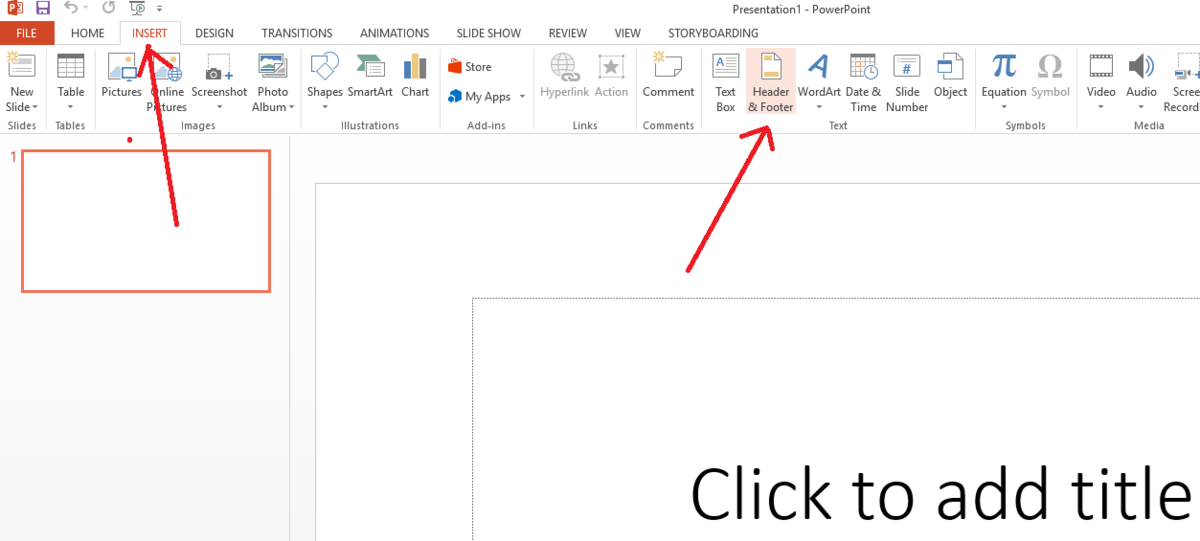
Task: Select slide 1 thumbnail in the panel
Action: (x=146, y=221)
